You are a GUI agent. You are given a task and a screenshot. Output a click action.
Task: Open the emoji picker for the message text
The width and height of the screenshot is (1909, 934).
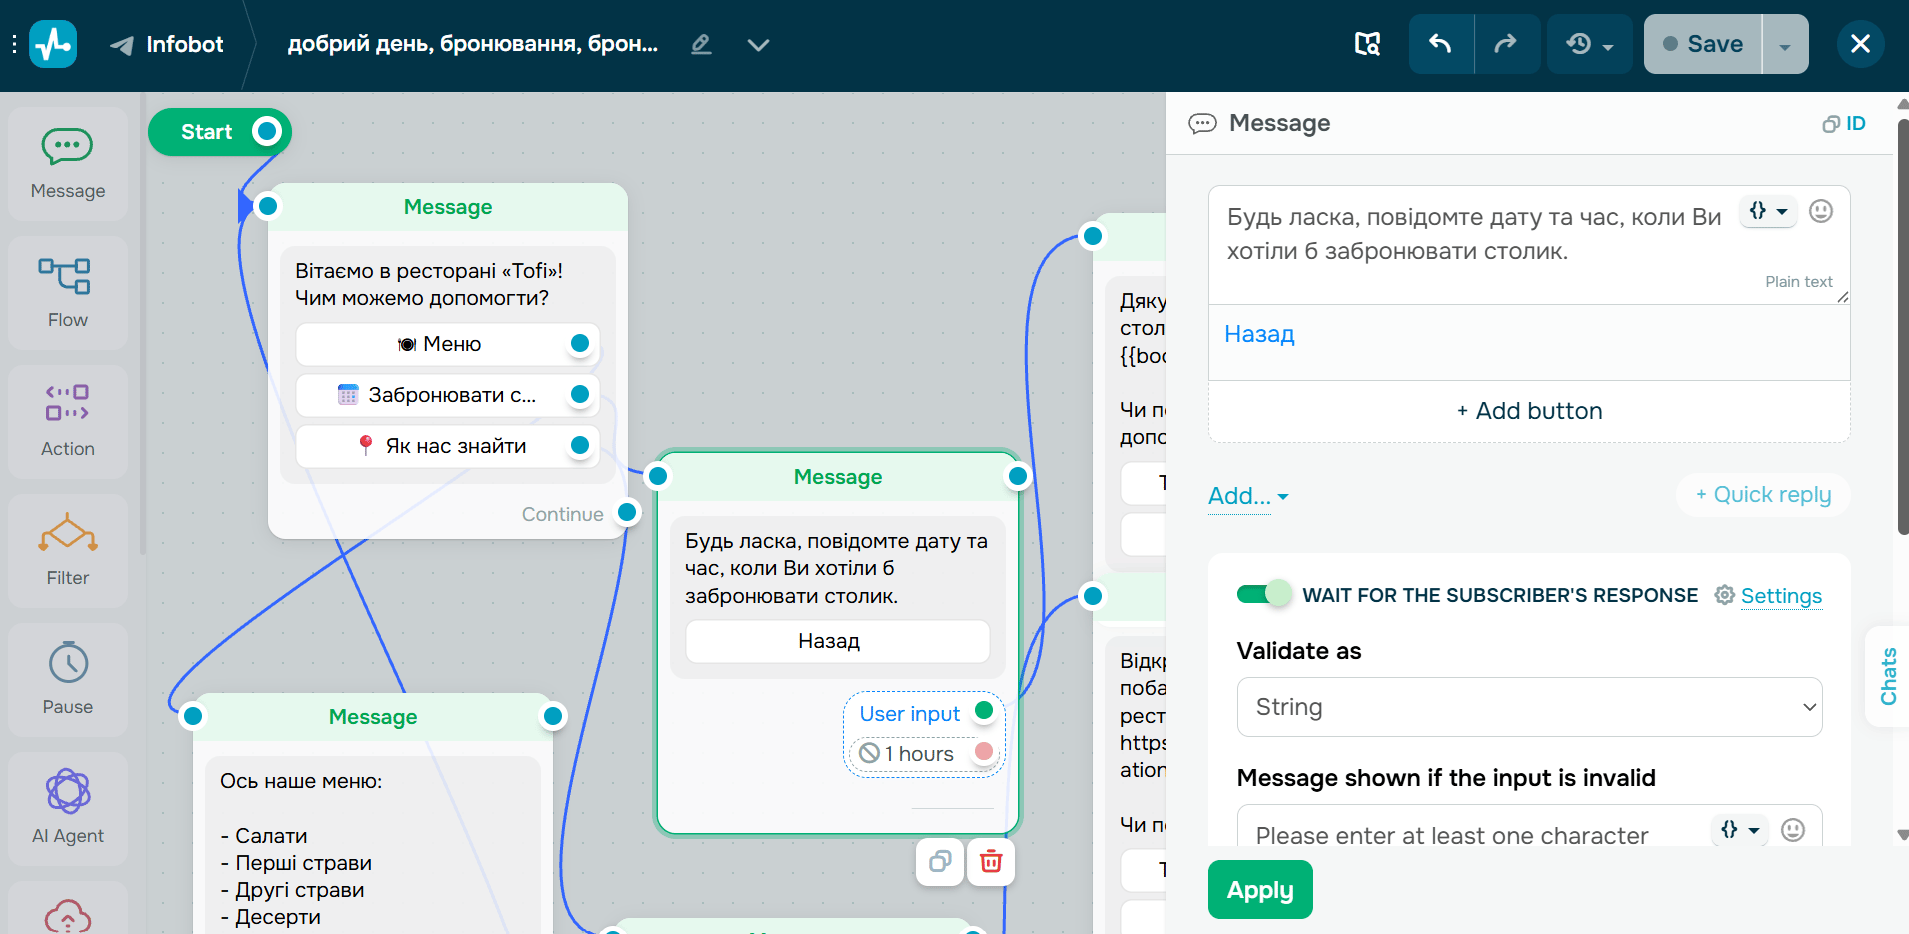pos(1821,211)
